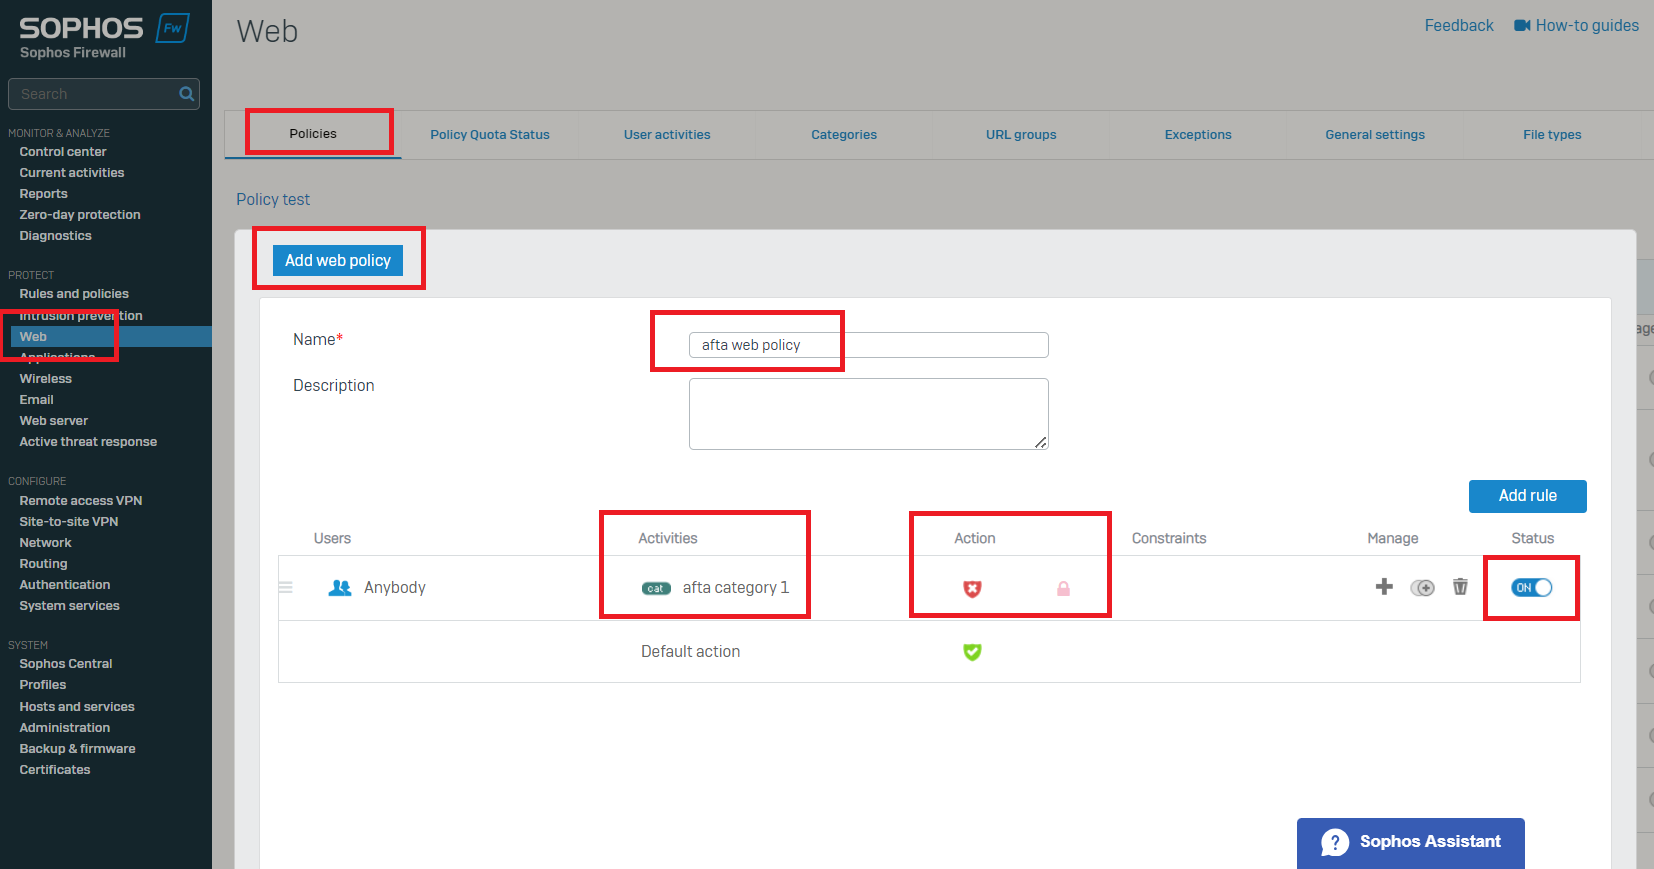Click the 'Activities' column header

[668, 538]
